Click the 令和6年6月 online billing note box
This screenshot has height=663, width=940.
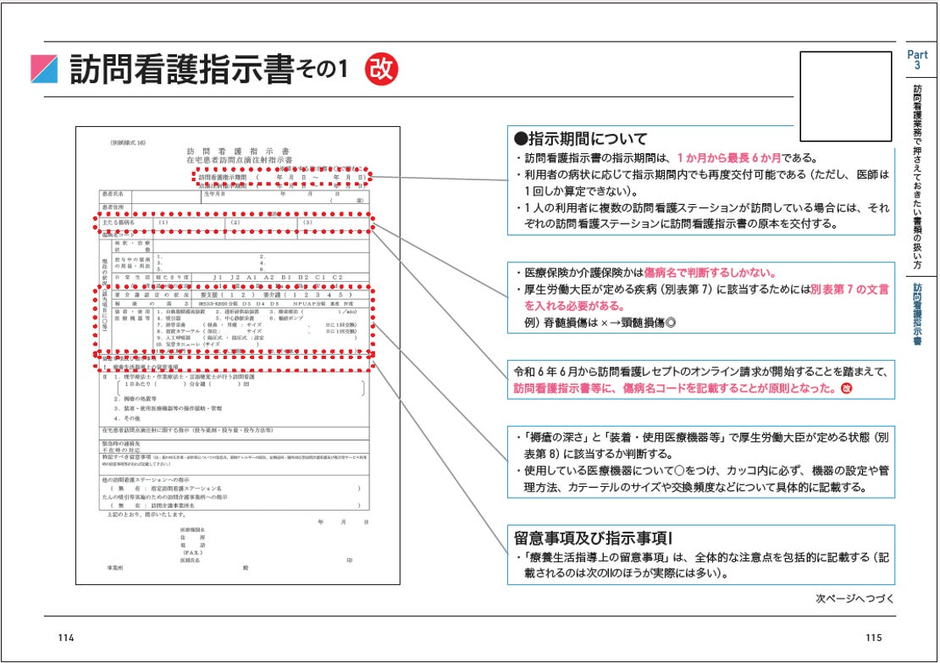coord(701,380)
